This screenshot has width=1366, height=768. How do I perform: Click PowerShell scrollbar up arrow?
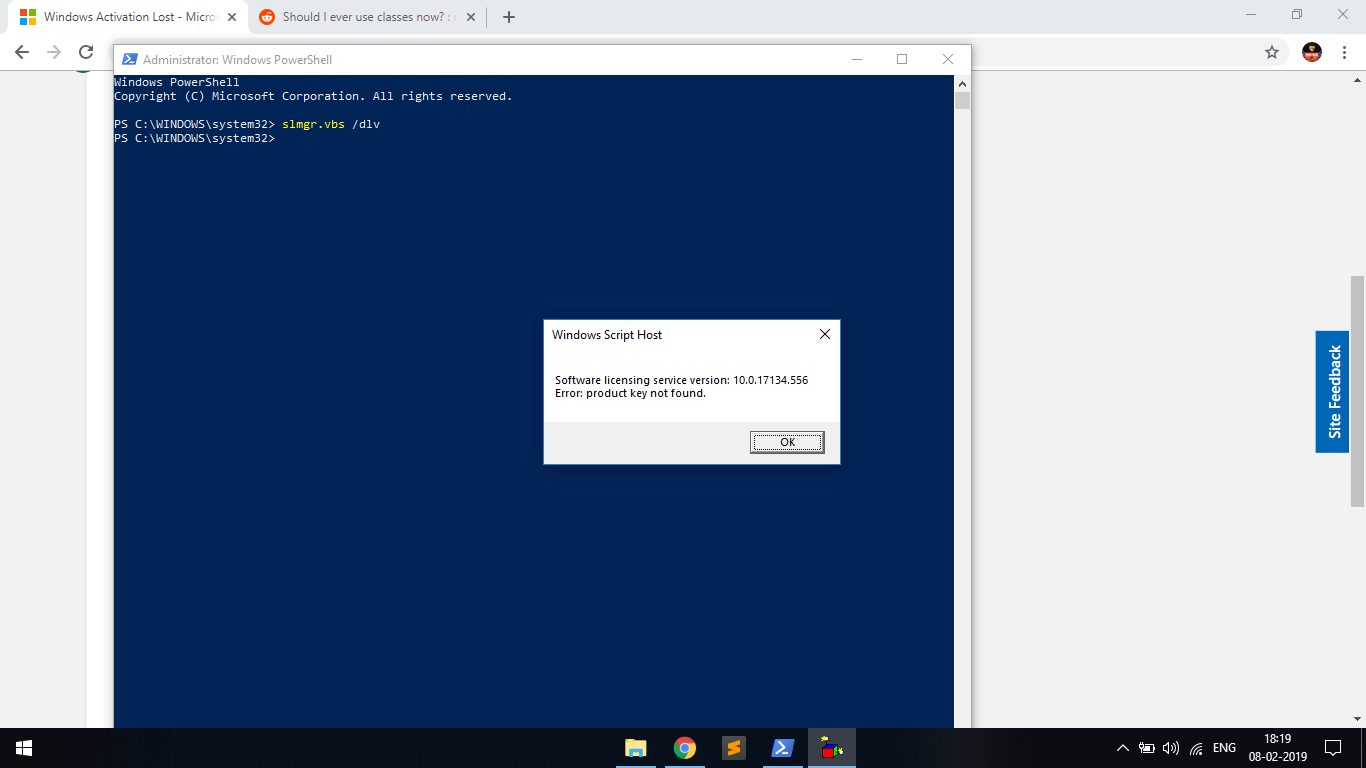click(962, 83)
